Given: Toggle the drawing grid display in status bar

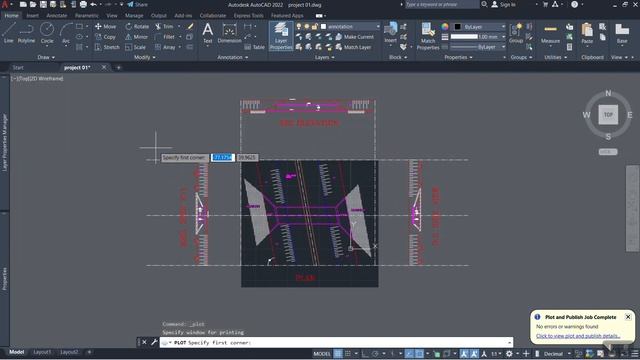Looking at the screenshot, I should (338, 354).
